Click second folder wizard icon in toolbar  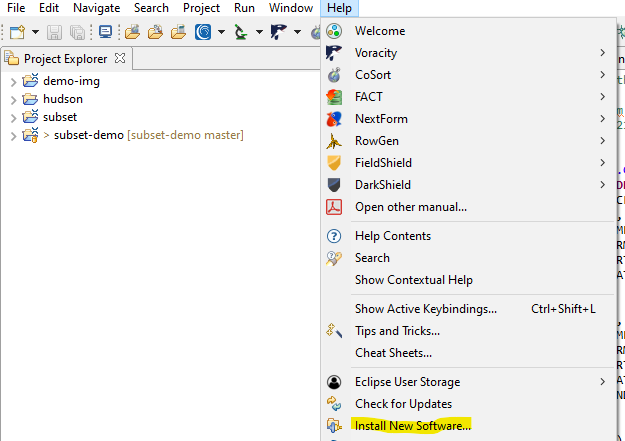(x=155, y=32)
